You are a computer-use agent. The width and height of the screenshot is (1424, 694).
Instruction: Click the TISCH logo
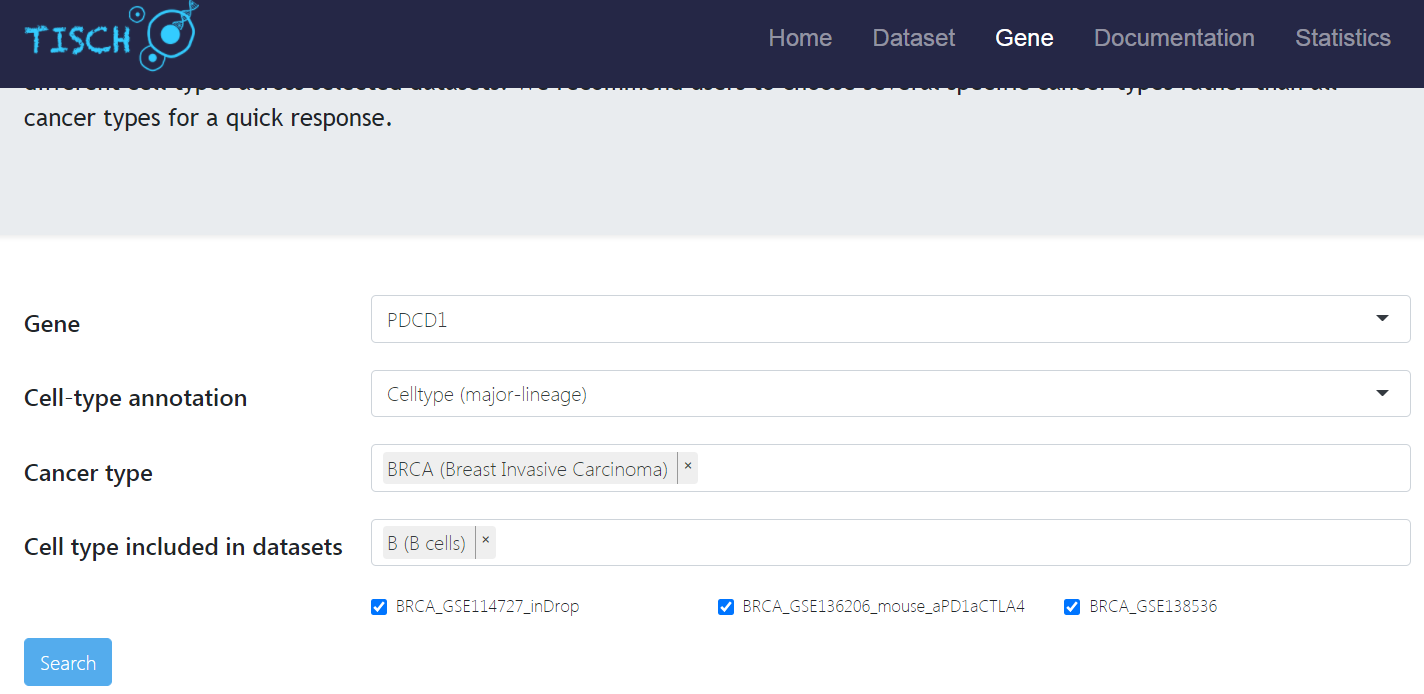(x=111, y=36)
